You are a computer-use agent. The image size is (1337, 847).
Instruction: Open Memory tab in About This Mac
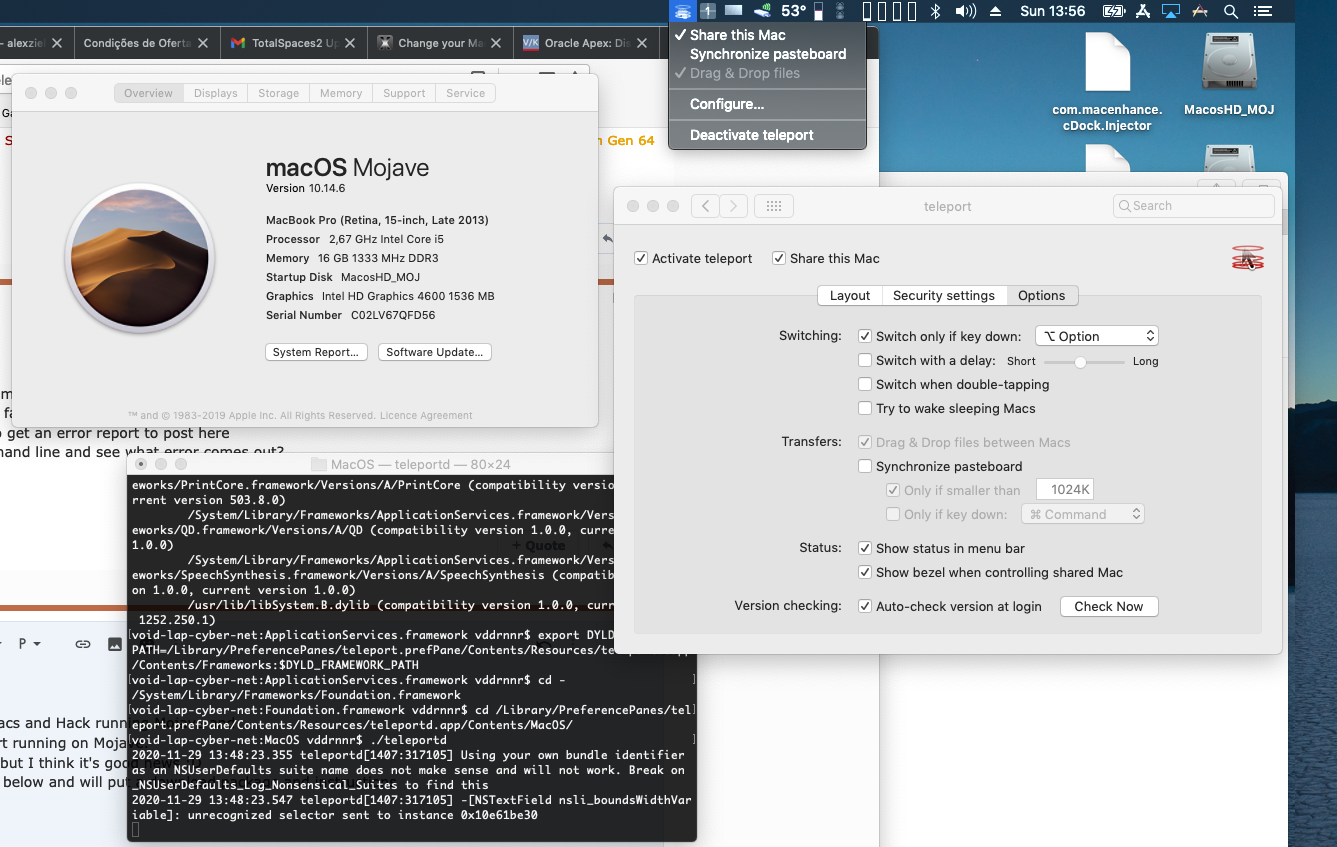(x=341, y=93)
